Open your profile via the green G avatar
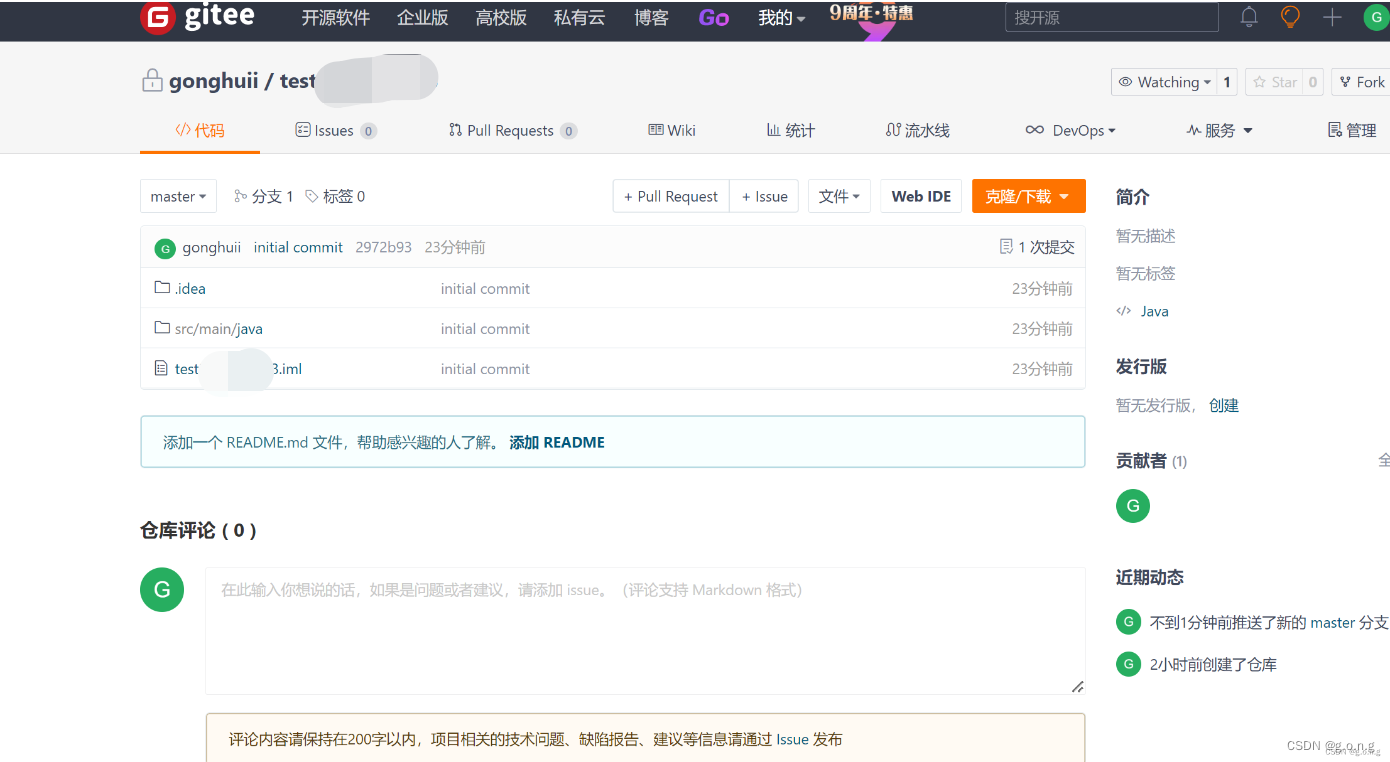The width and height of the screenshot is (1390, 762). [x=1374, y=17]
